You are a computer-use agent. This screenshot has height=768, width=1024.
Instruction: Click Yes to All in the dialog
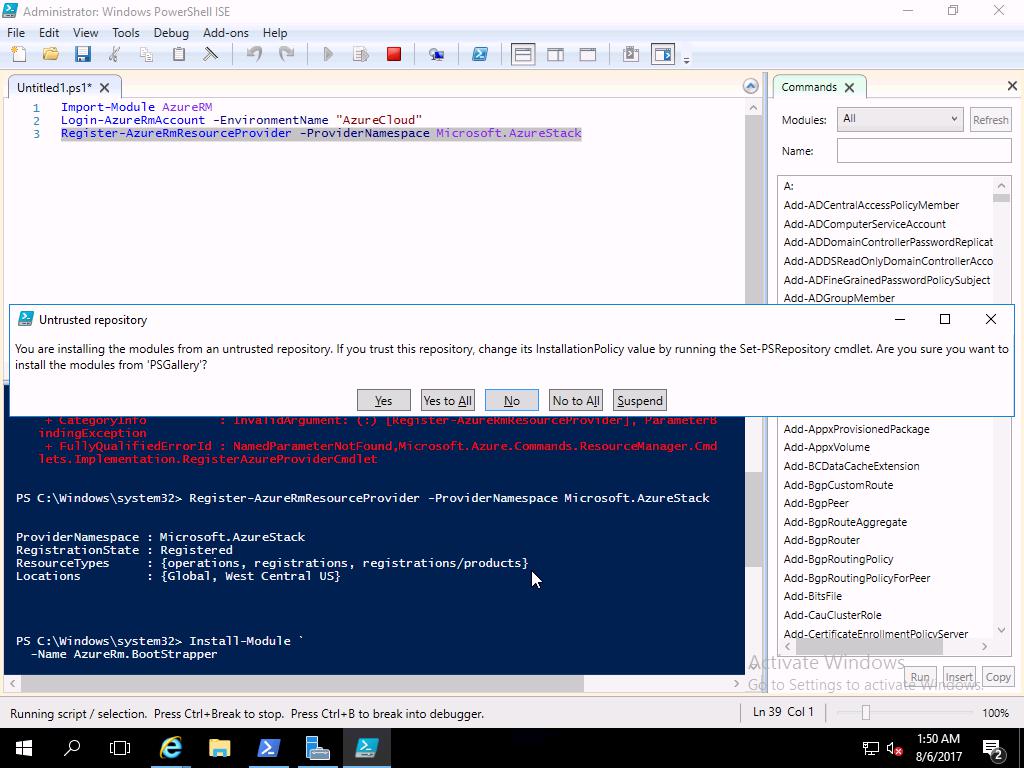(447, 400)
